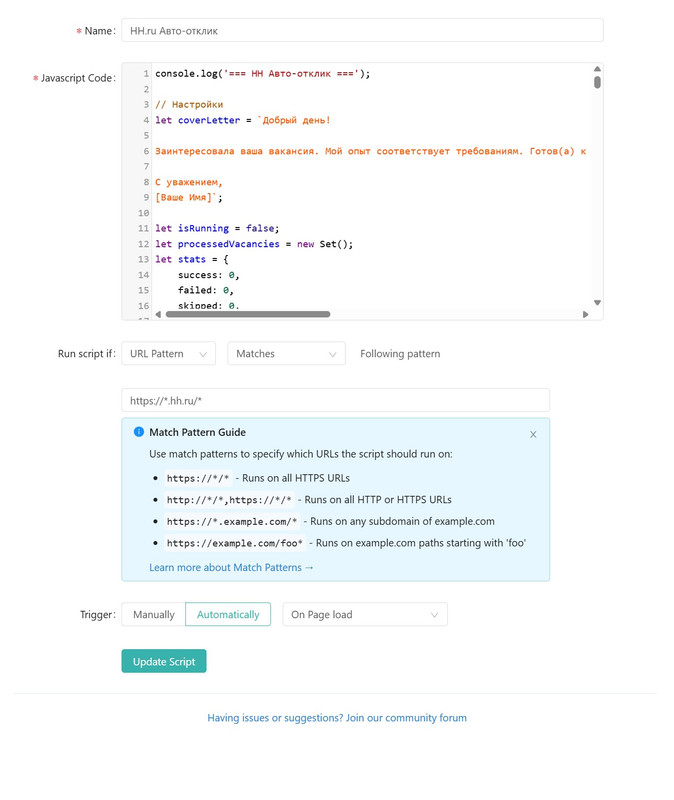The image size is (674, 800).
Task: Click the '// Настройки' comment line
Action: click(189, 105)
